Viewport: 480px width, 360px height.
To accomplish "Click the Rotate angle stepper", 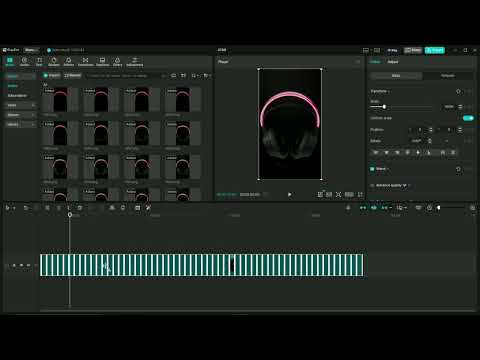I will tap(430, 141).
